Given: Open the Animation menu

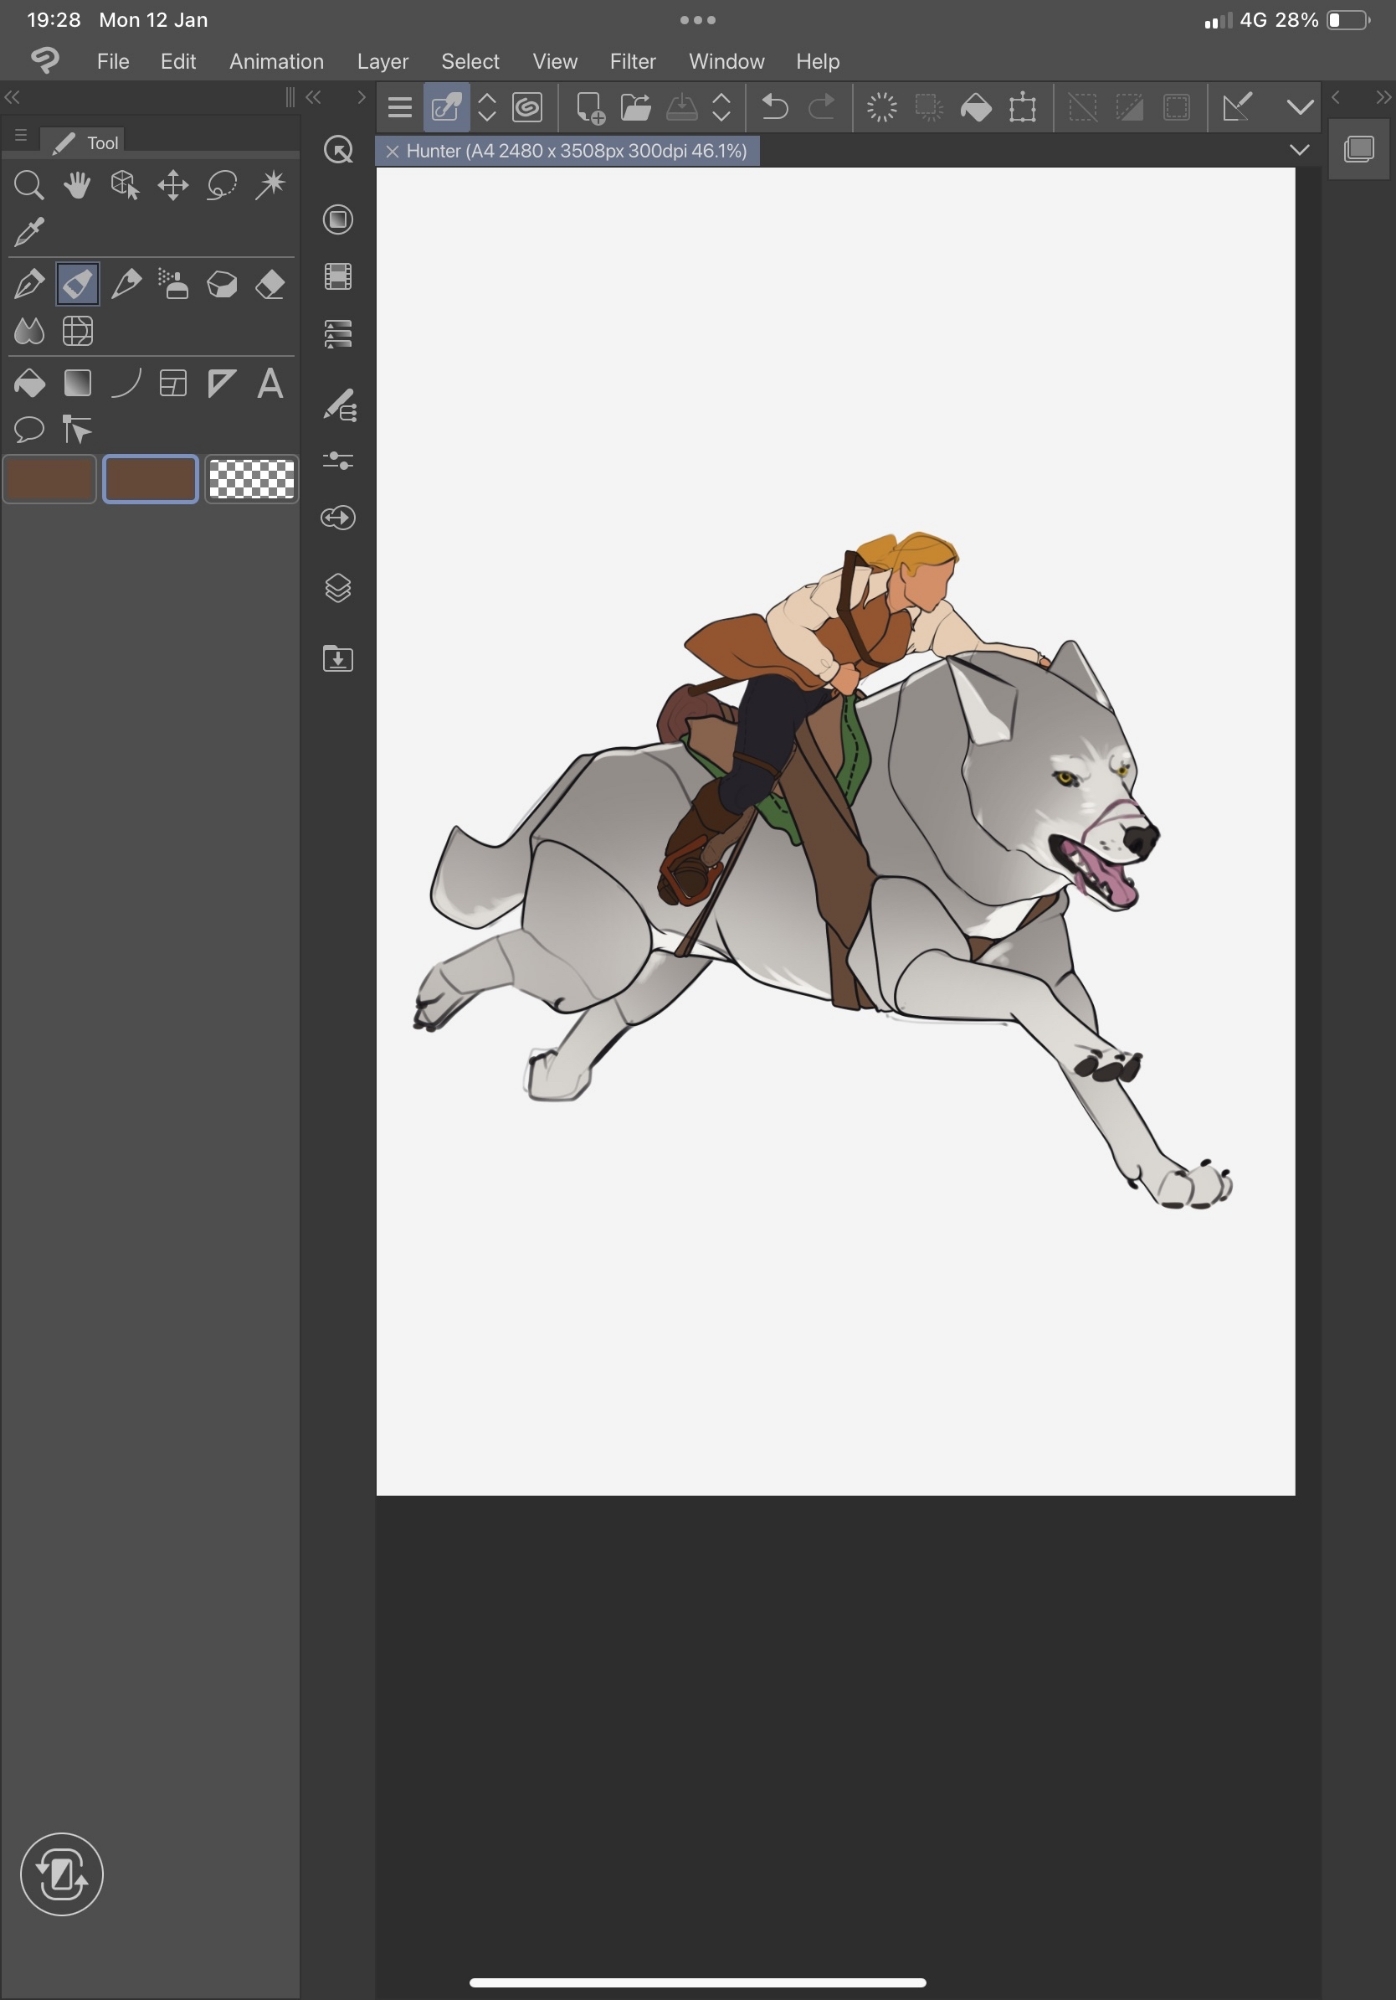Looking at the screenshot, I should [x=276, y=61].
